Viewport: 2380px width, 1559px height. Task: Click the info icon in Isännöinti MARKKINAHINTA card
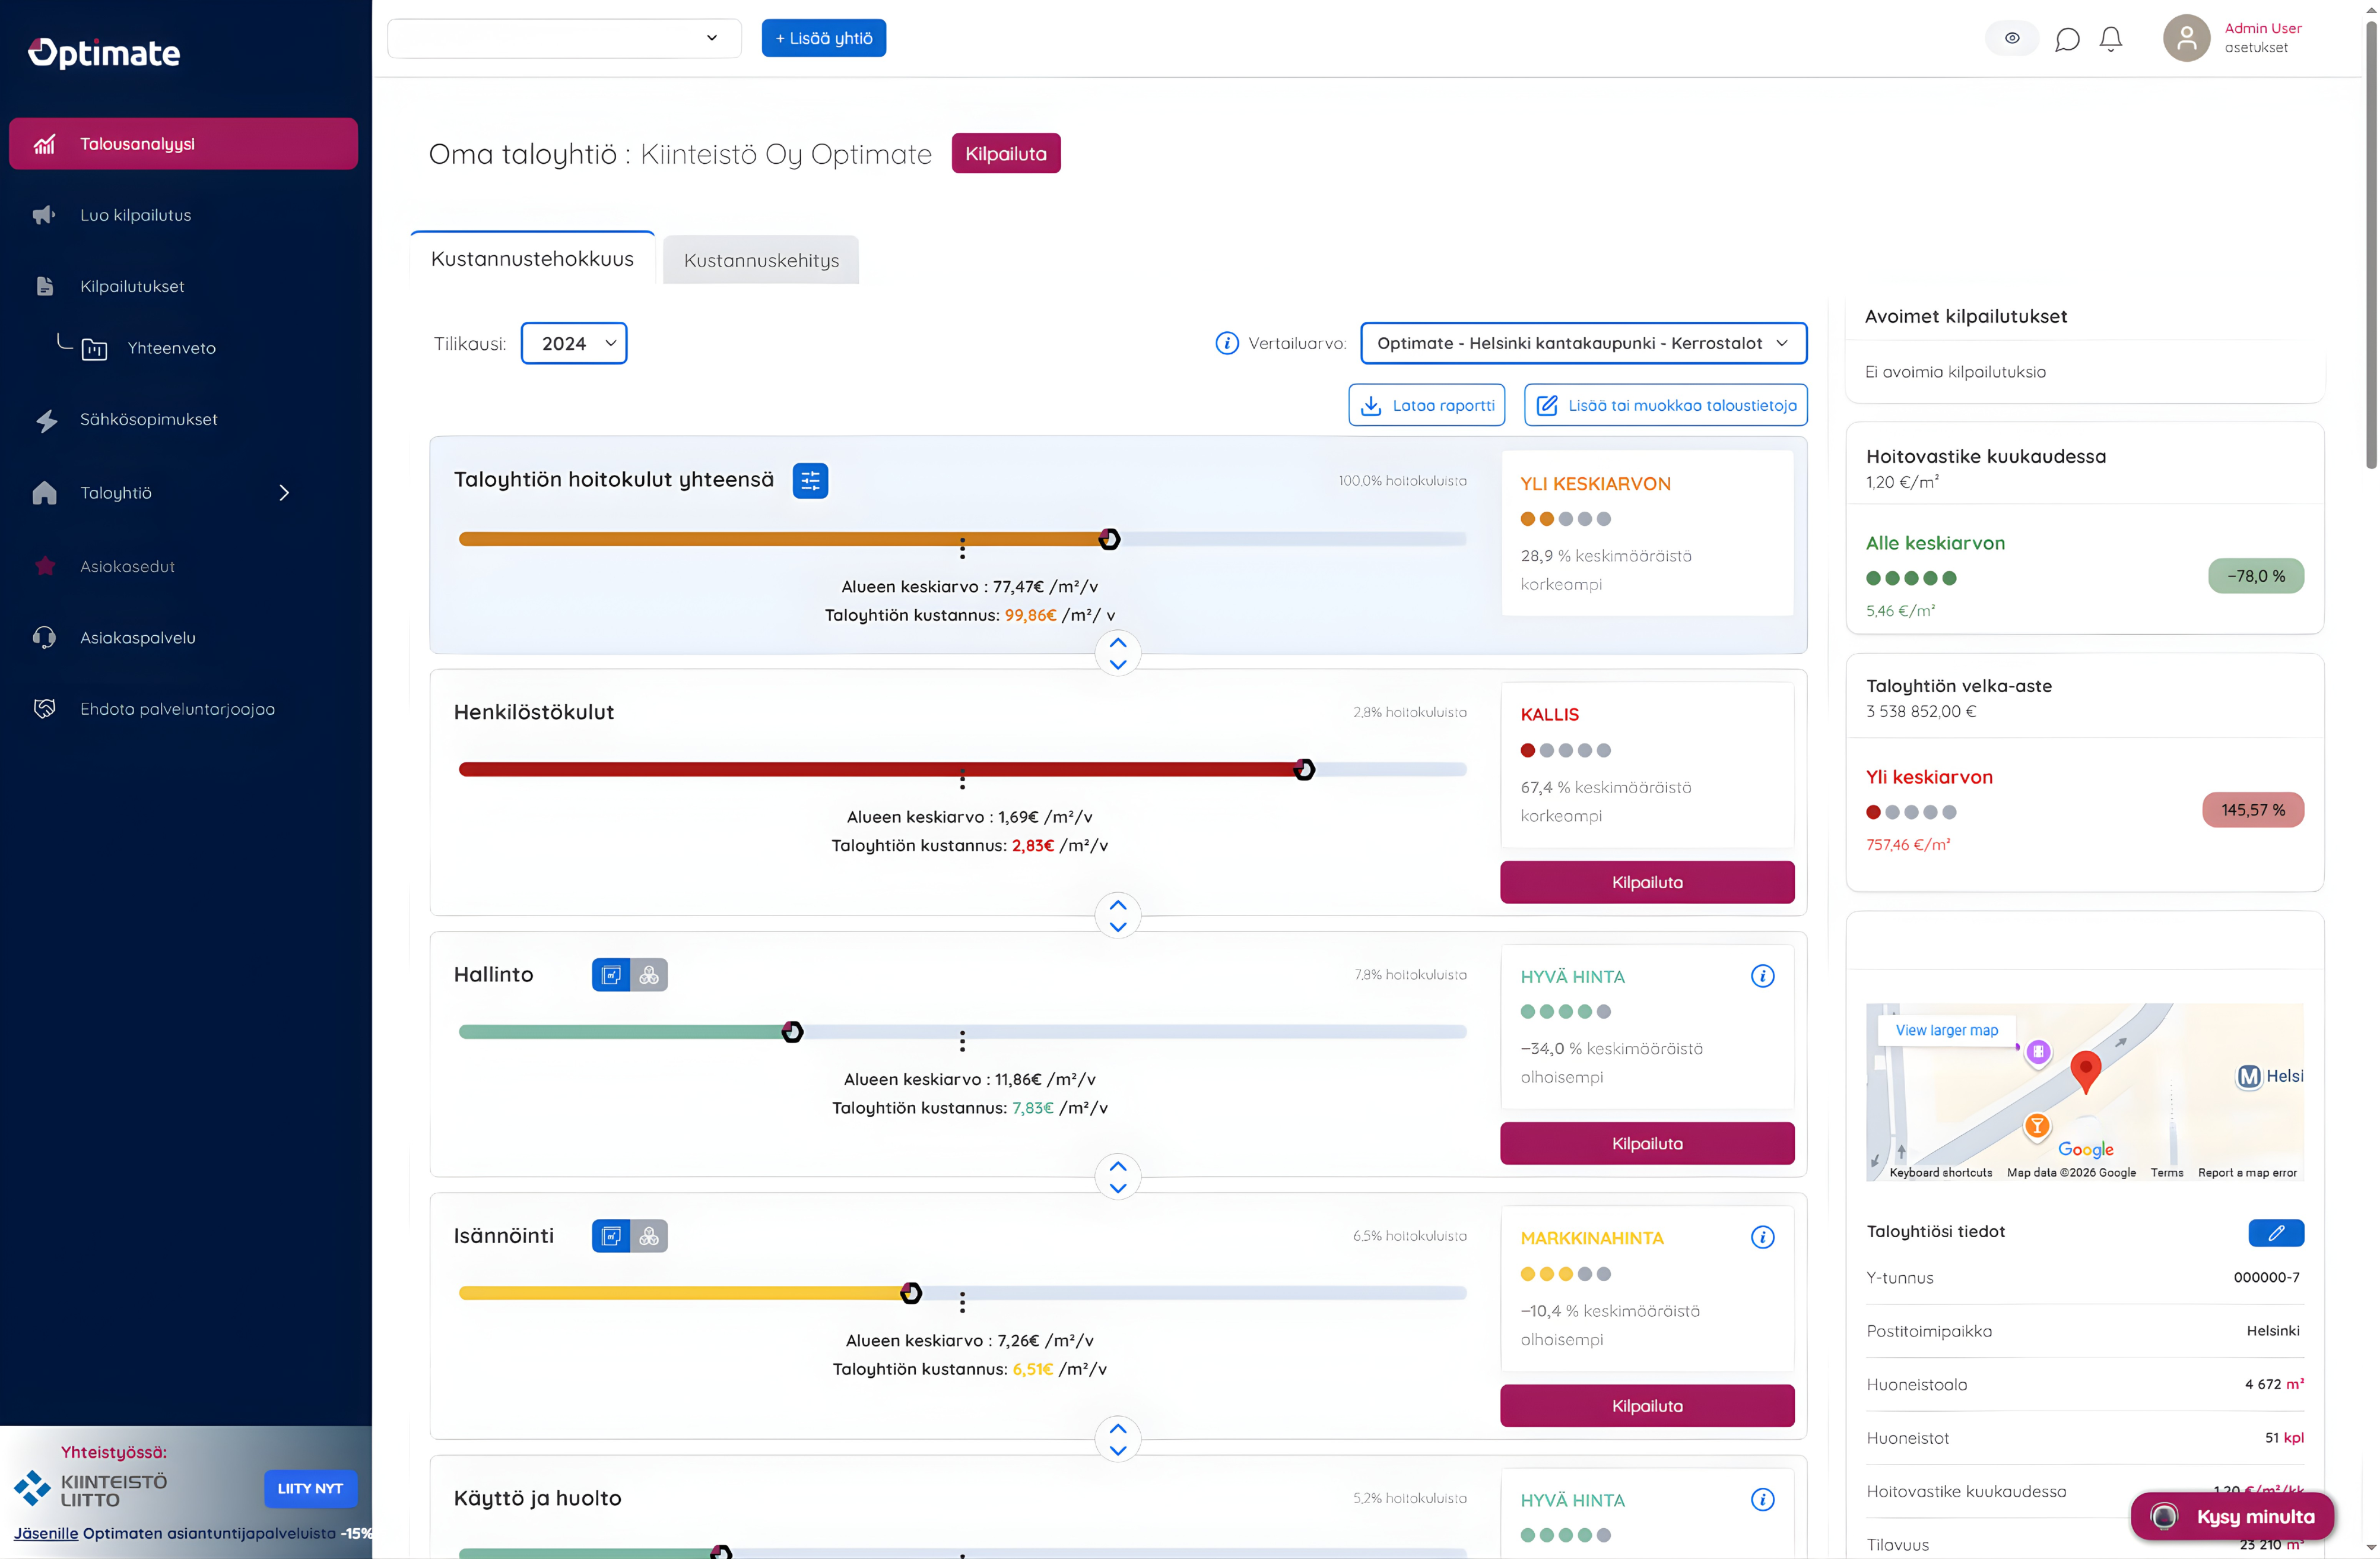point(1762,1238)
